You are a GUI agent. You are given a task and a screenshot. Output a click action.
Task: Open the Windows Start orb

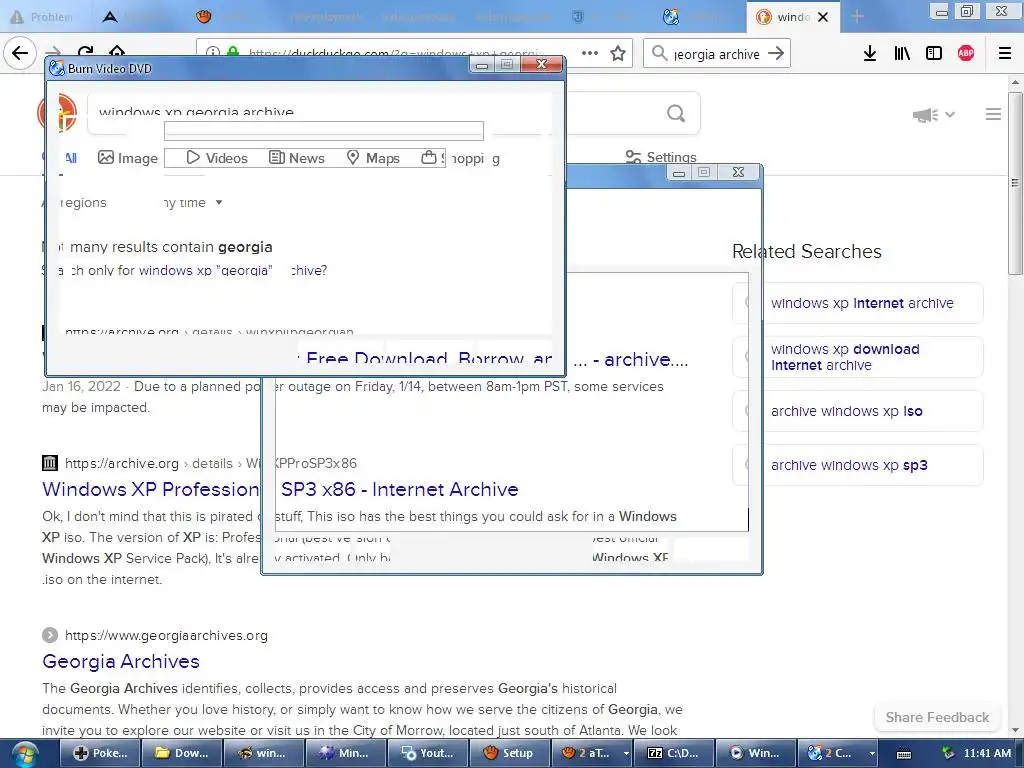tap(24, 753)
